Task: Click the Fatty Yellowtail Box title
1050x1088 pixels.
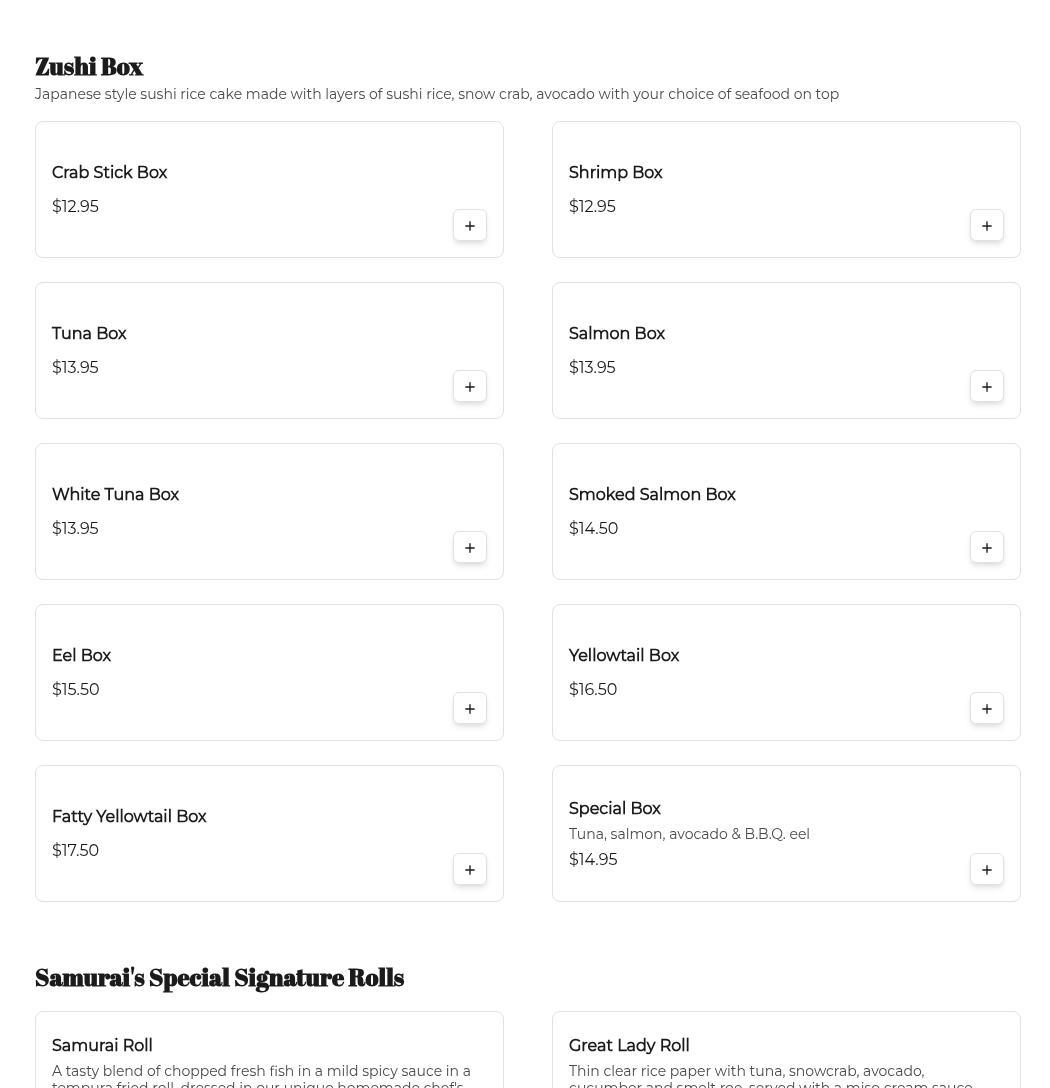Action: coord(129,817)
